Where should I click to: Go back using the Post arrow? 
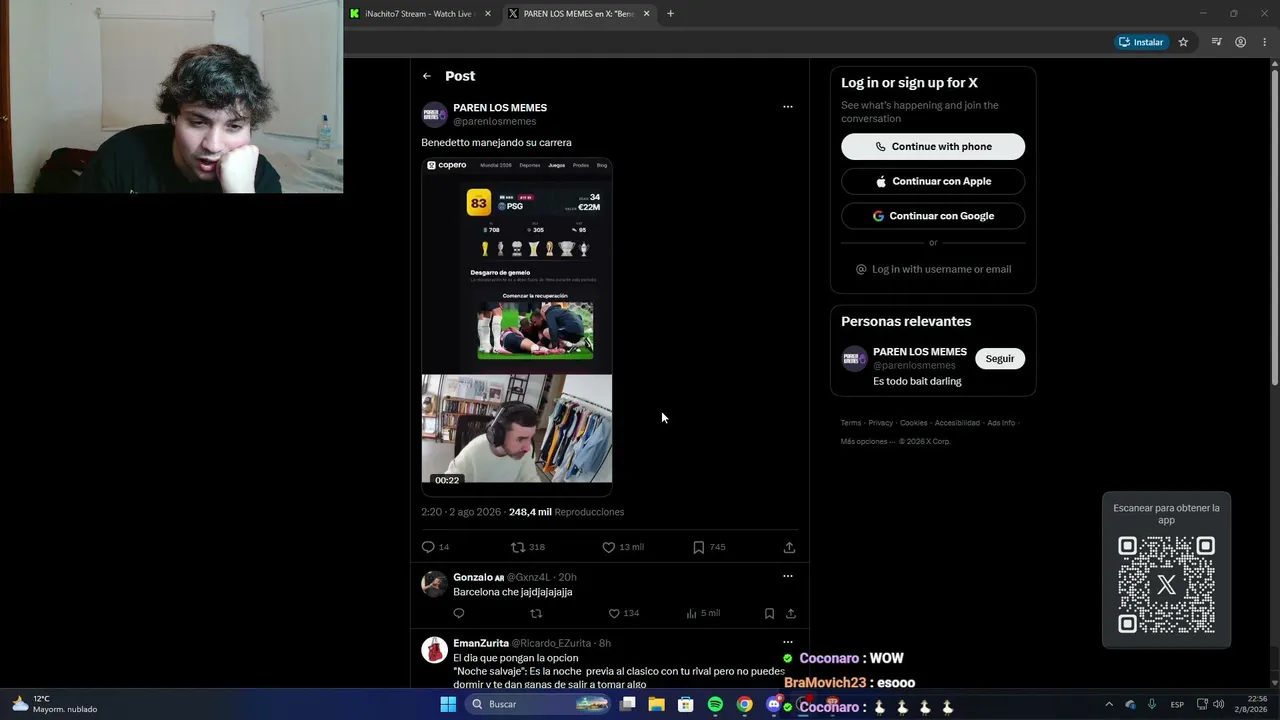(427, 76)
